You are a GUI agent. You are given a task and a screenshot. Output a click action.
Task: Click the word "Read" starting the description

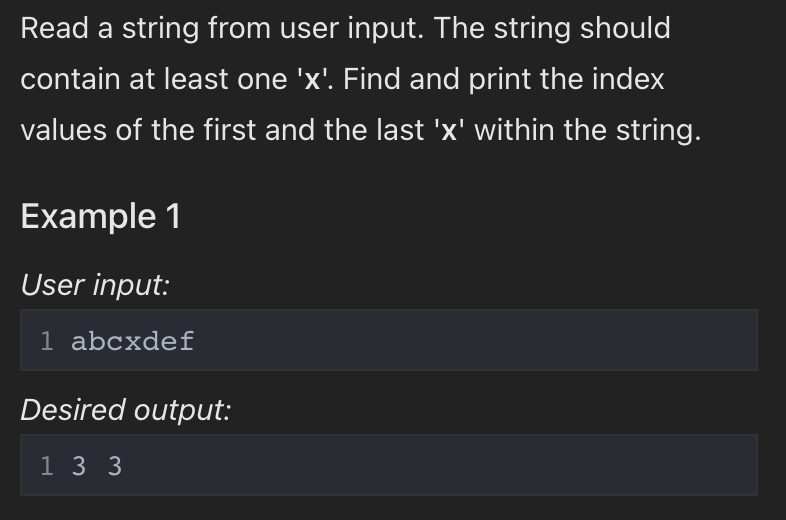coord(55,28)
